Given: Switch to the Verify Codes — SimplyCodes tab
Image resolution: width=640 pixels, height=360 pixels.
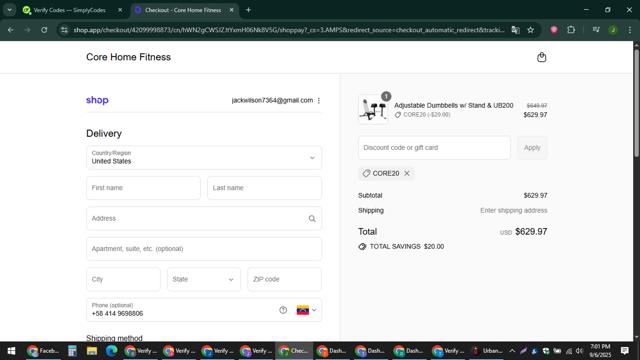Looking at the screenshot, I should click(x=69, y=10).
